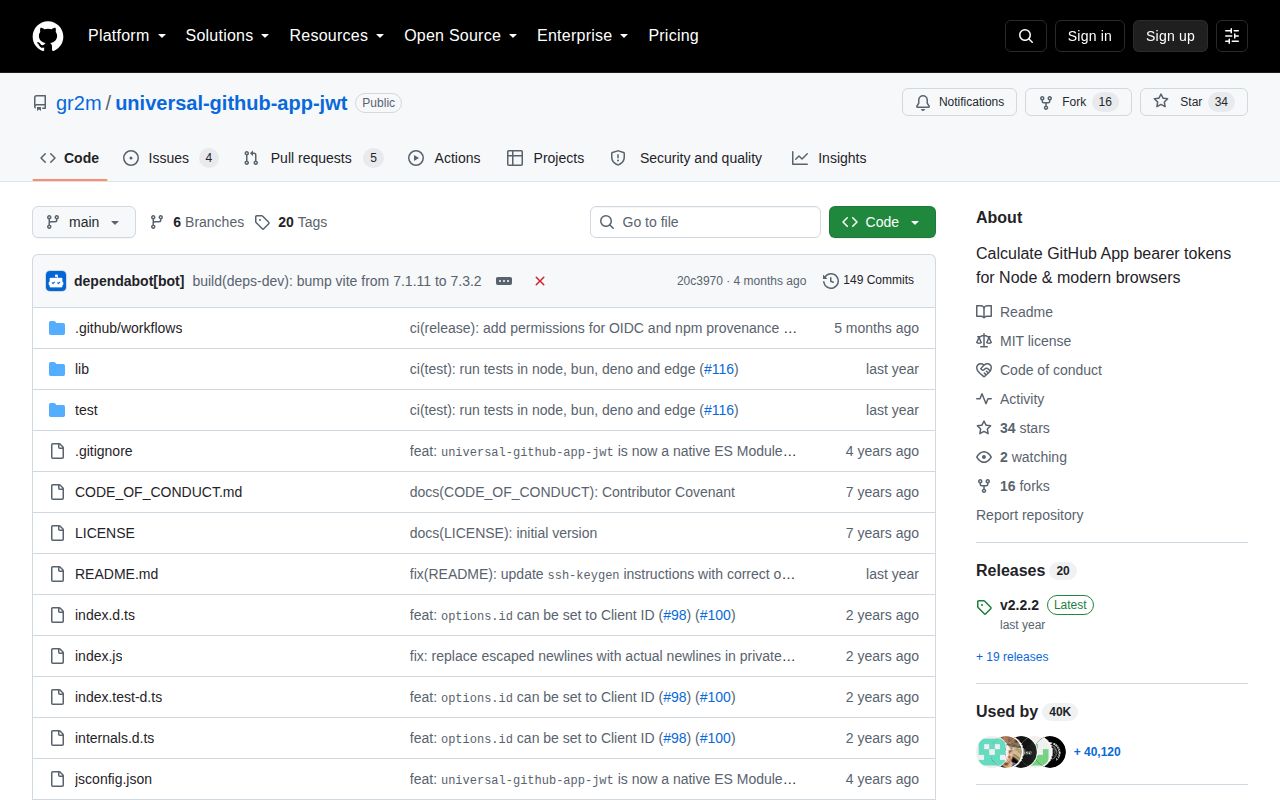Click the Sign in button
This screenshot has height=800, width=1280.
[1090, 36]
